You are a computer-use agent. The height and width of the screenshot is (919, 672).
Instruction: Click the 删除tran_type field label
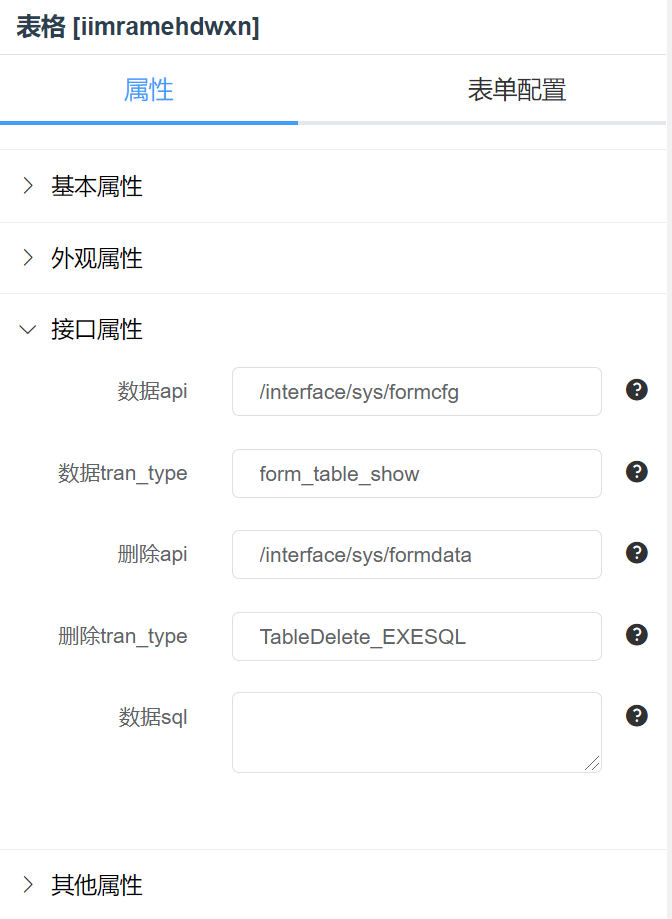point(122,636)
